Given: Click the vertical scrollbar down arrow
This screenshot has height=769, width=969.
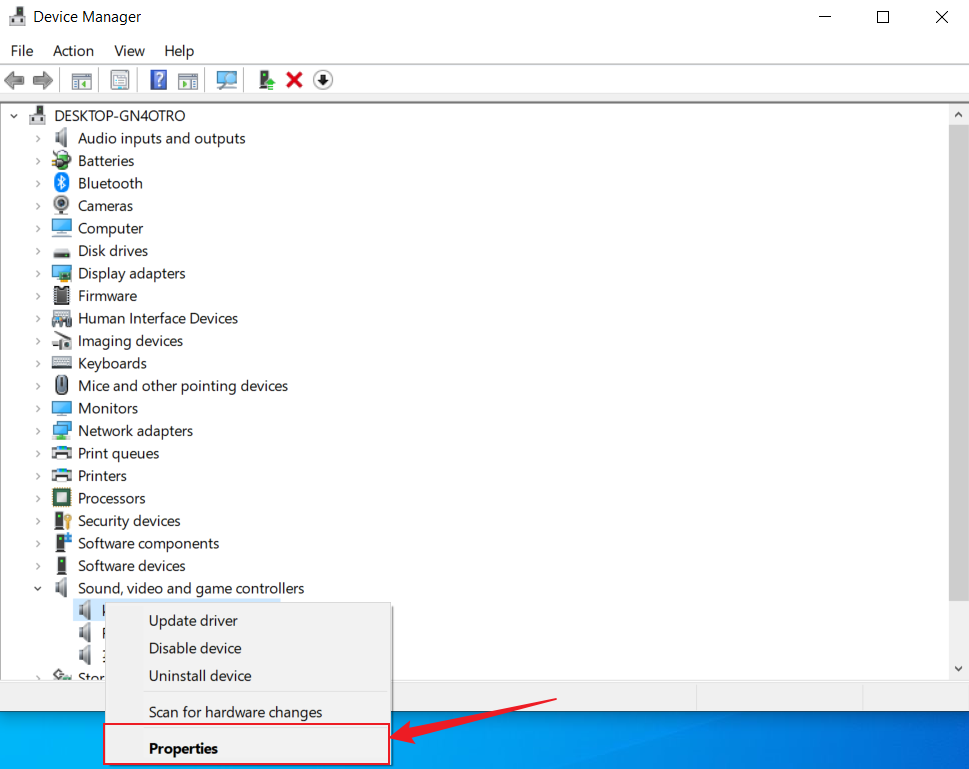Looking at the screenshot, I should (x=958, y=668).
